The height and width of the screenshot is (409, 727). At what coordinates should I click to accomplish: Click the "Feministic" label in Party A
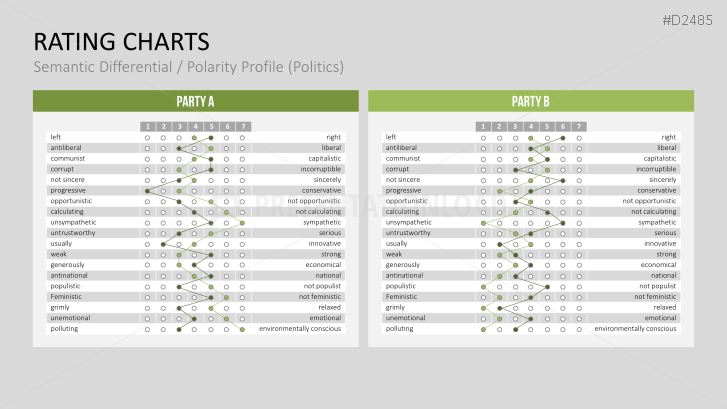67,296
